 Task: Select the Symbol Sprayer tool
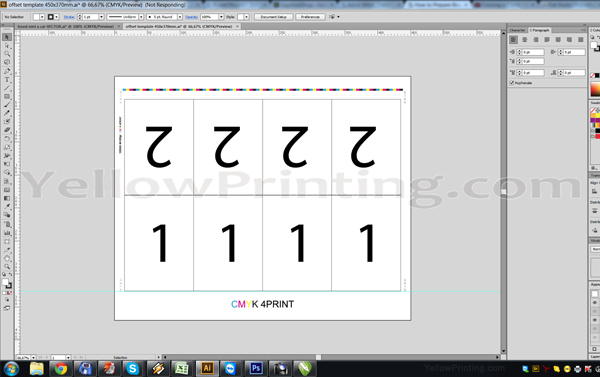7,224
